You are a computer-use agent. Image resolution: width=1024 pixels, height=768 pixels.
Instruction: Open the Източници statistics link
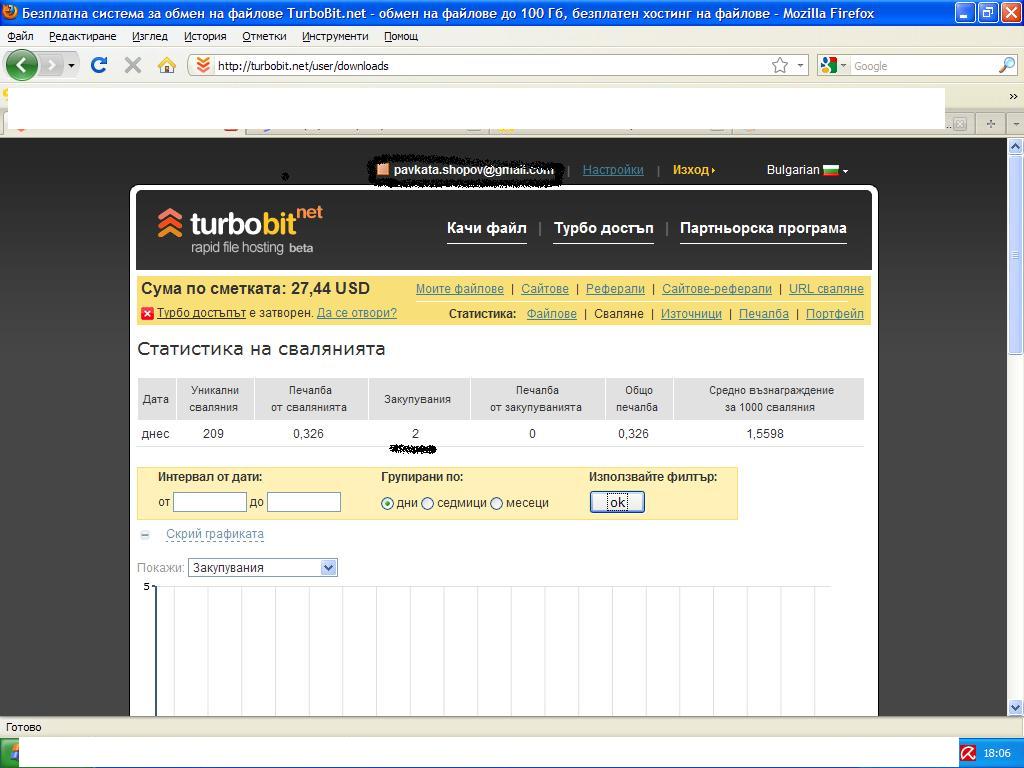pos(691,313)
